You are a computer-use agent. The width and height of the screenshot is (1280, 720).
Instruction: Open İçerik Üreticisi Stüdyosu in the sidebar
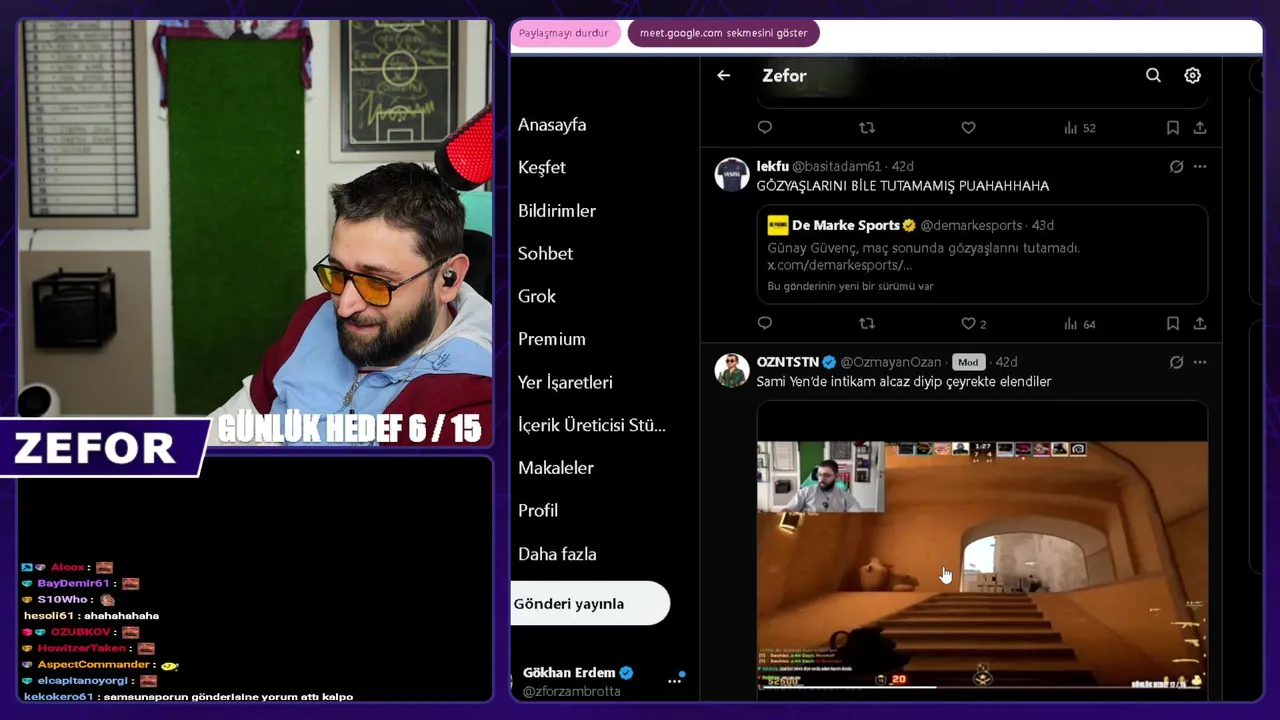(x=592, y=425)
